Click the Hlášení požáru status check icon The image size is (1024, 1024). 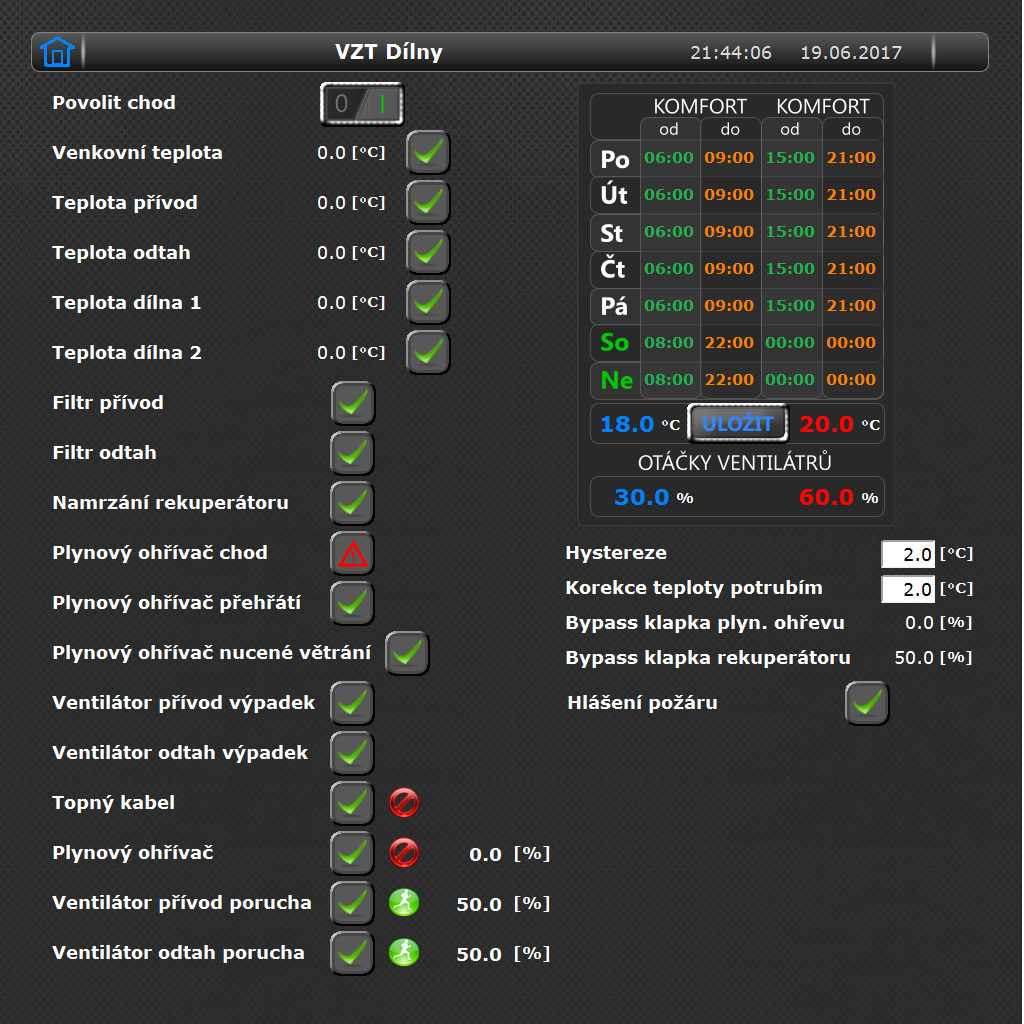[x=867, y=703]
